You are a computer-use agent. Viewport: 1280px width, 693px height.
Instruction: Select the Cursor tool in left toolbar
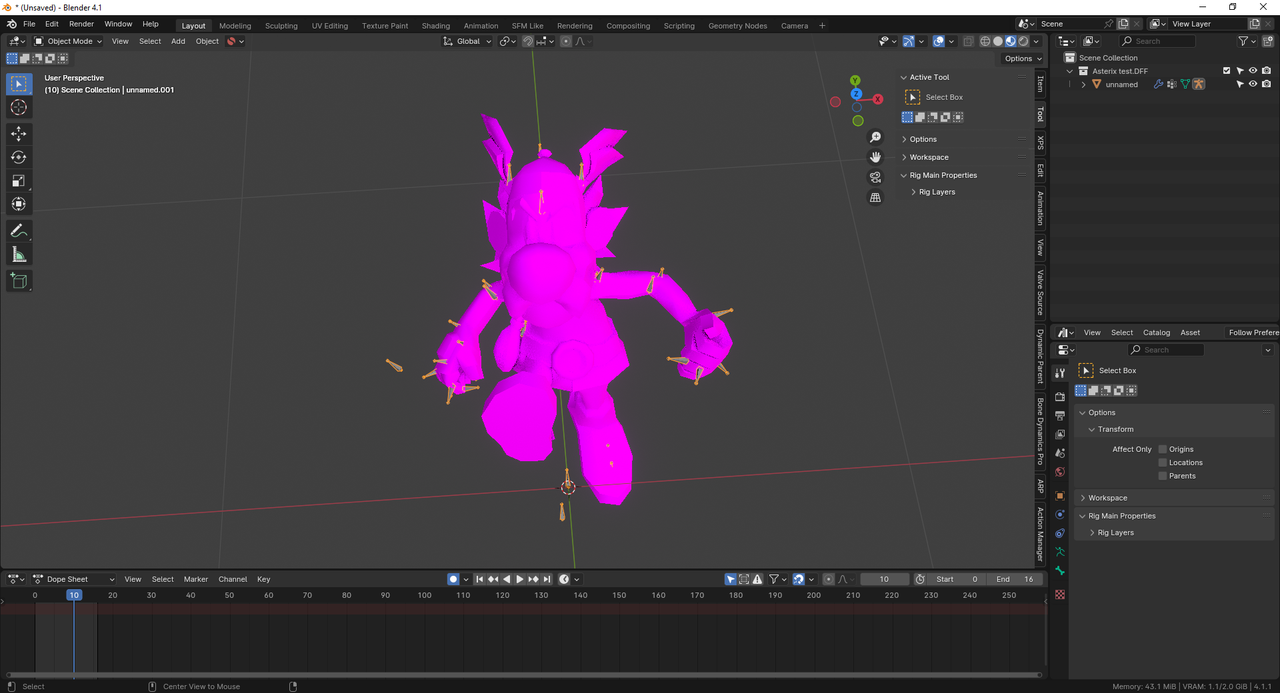coord(19,108)
